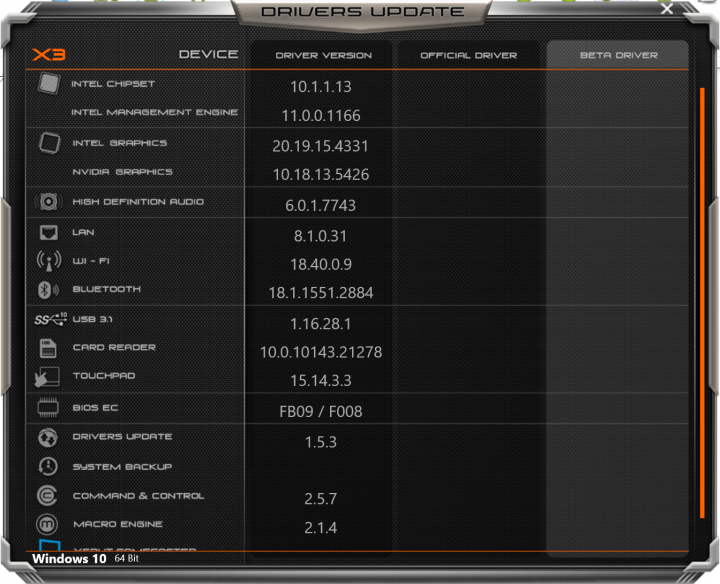Click the Touchpad label
Image resolution: width=720 pixels, height=584 pixels.
(x=104, y=376)
